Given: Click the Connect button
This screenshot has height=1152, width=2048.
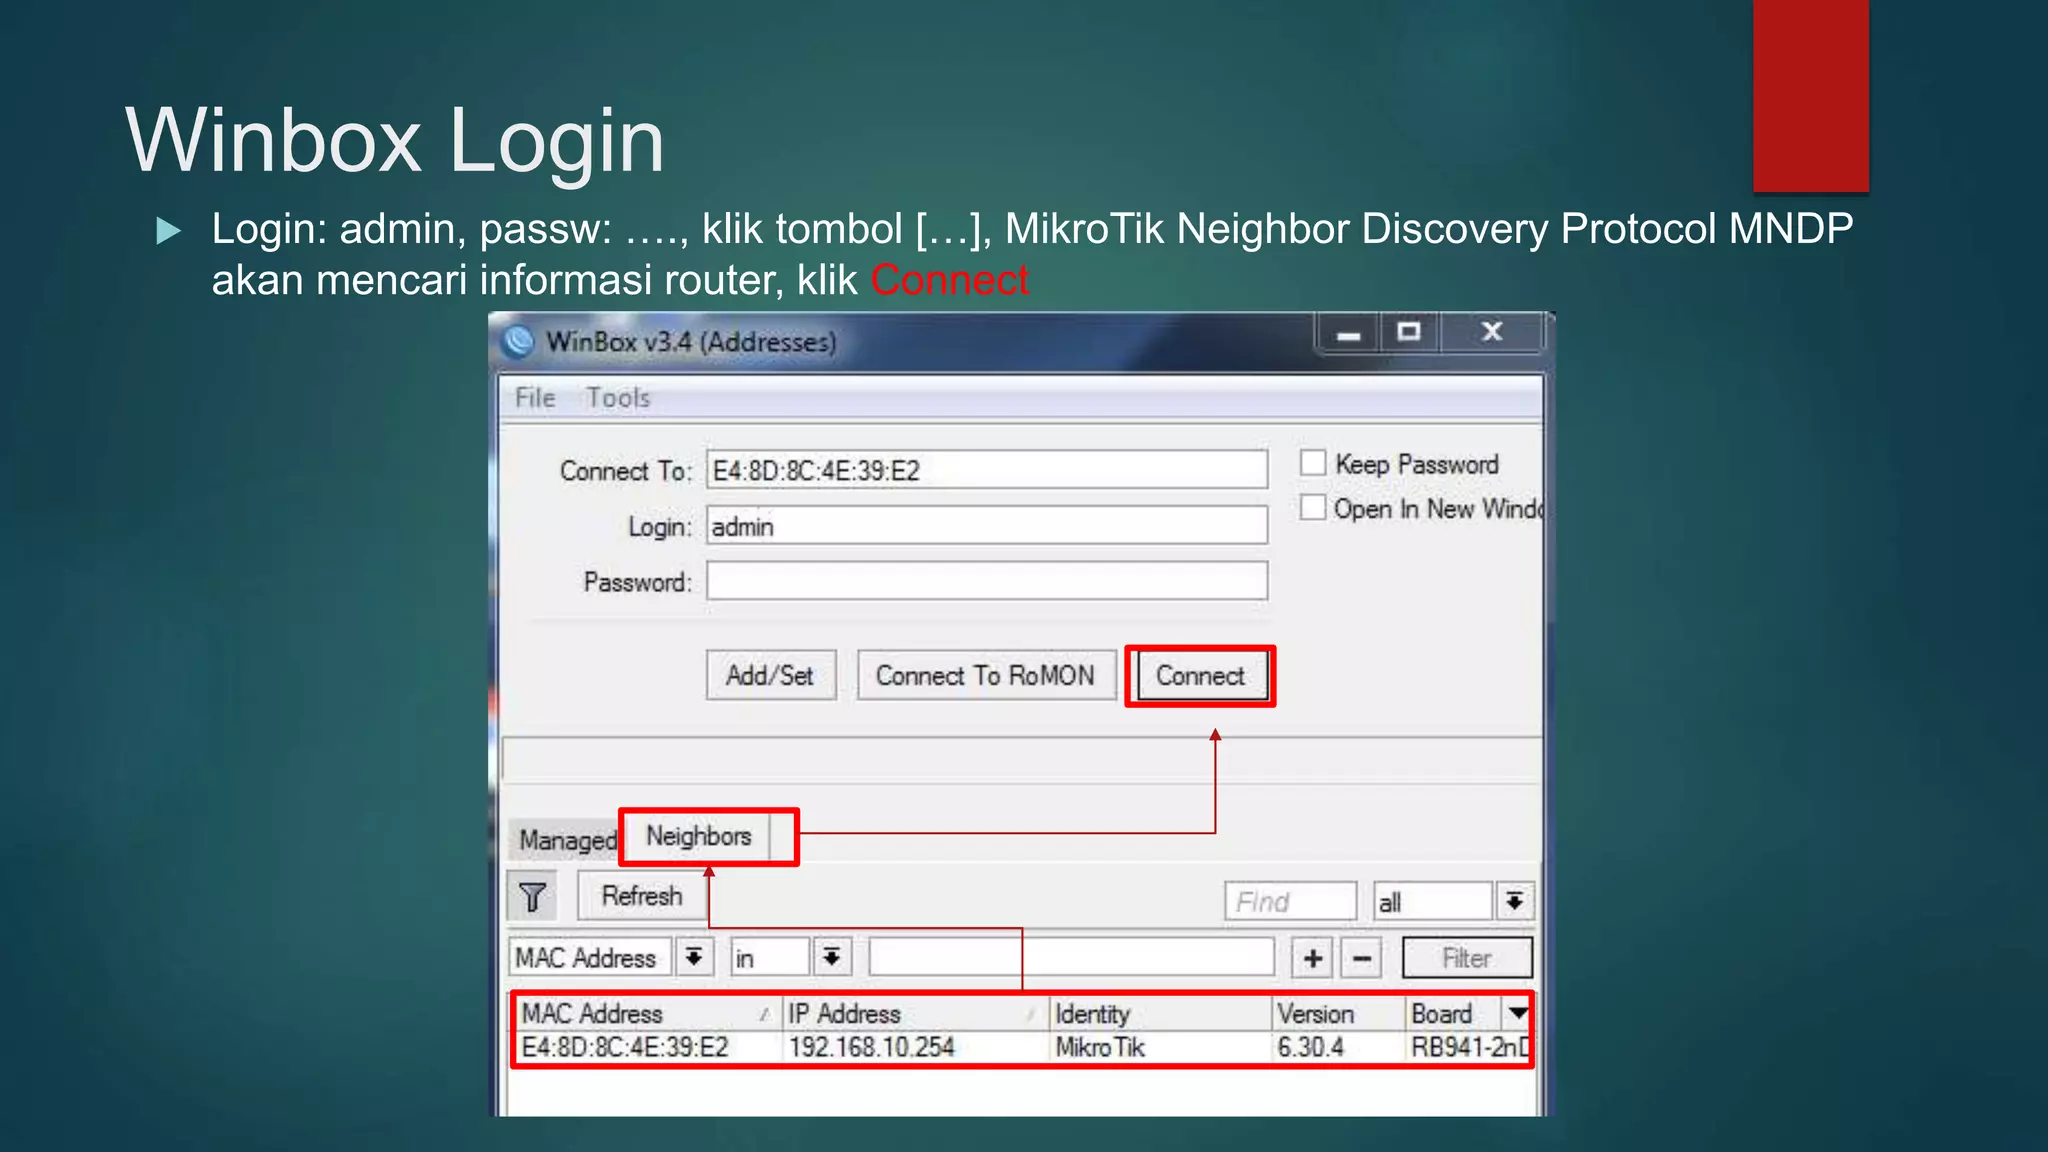Looking at the screenshot, I should 1200,676.
